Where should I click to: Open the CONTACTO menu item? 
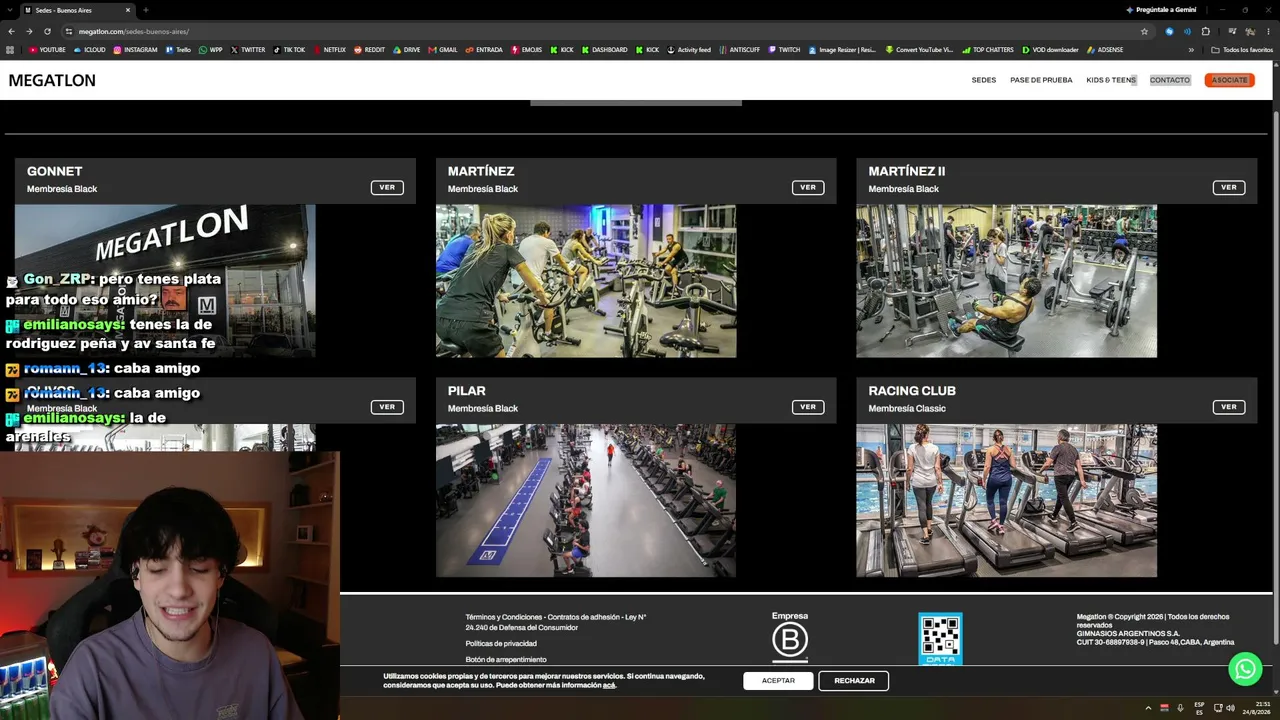[1170, 80]
